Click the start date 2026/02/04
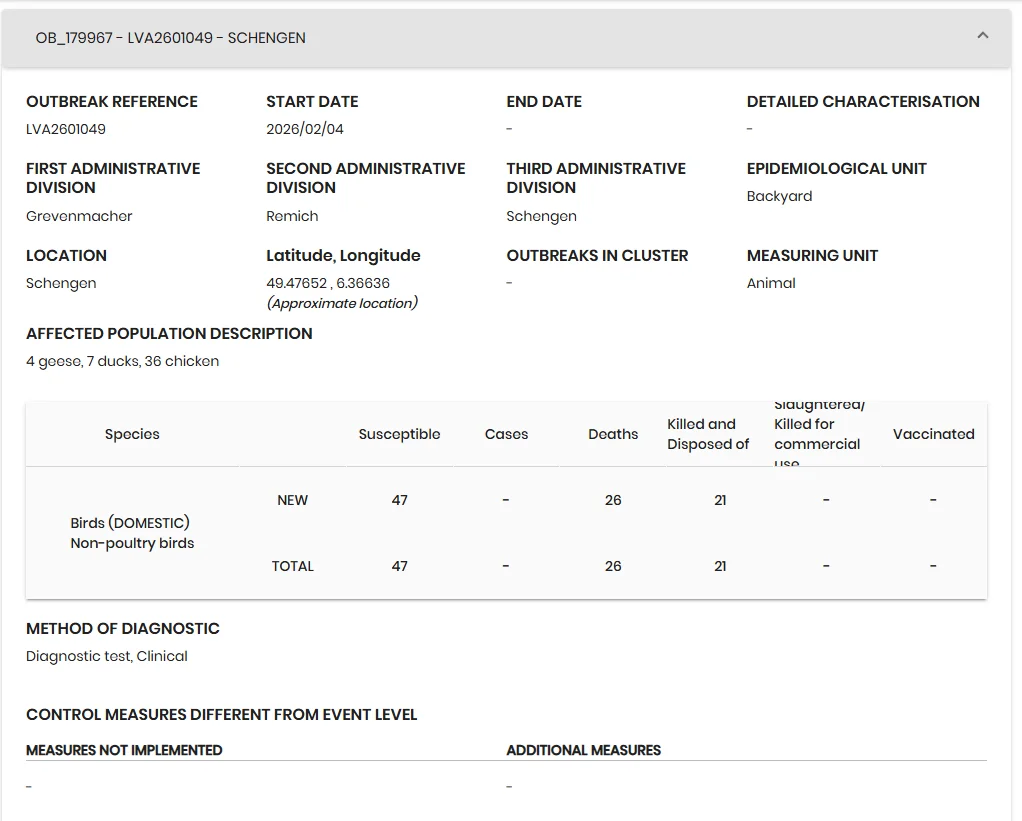Screen dimensions: 1022x821 [x=304, y=129]
